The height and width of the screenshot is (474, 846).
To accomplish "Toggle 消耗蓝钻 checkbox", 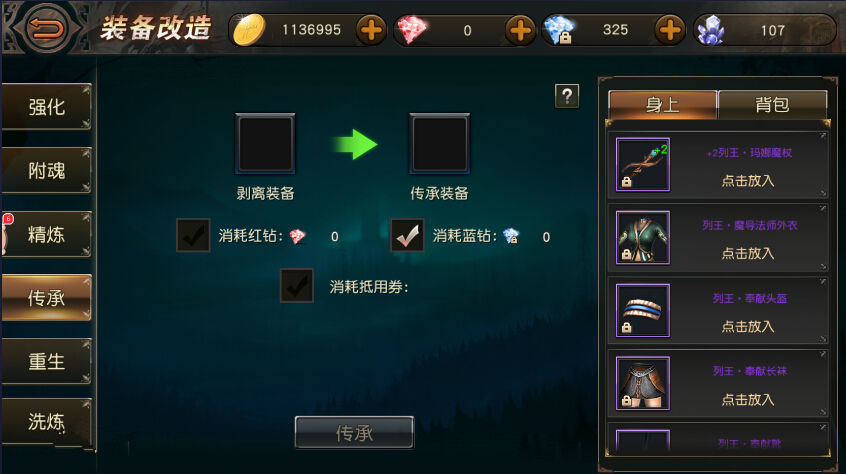I will pyautogui.click(x=407, y=235).
